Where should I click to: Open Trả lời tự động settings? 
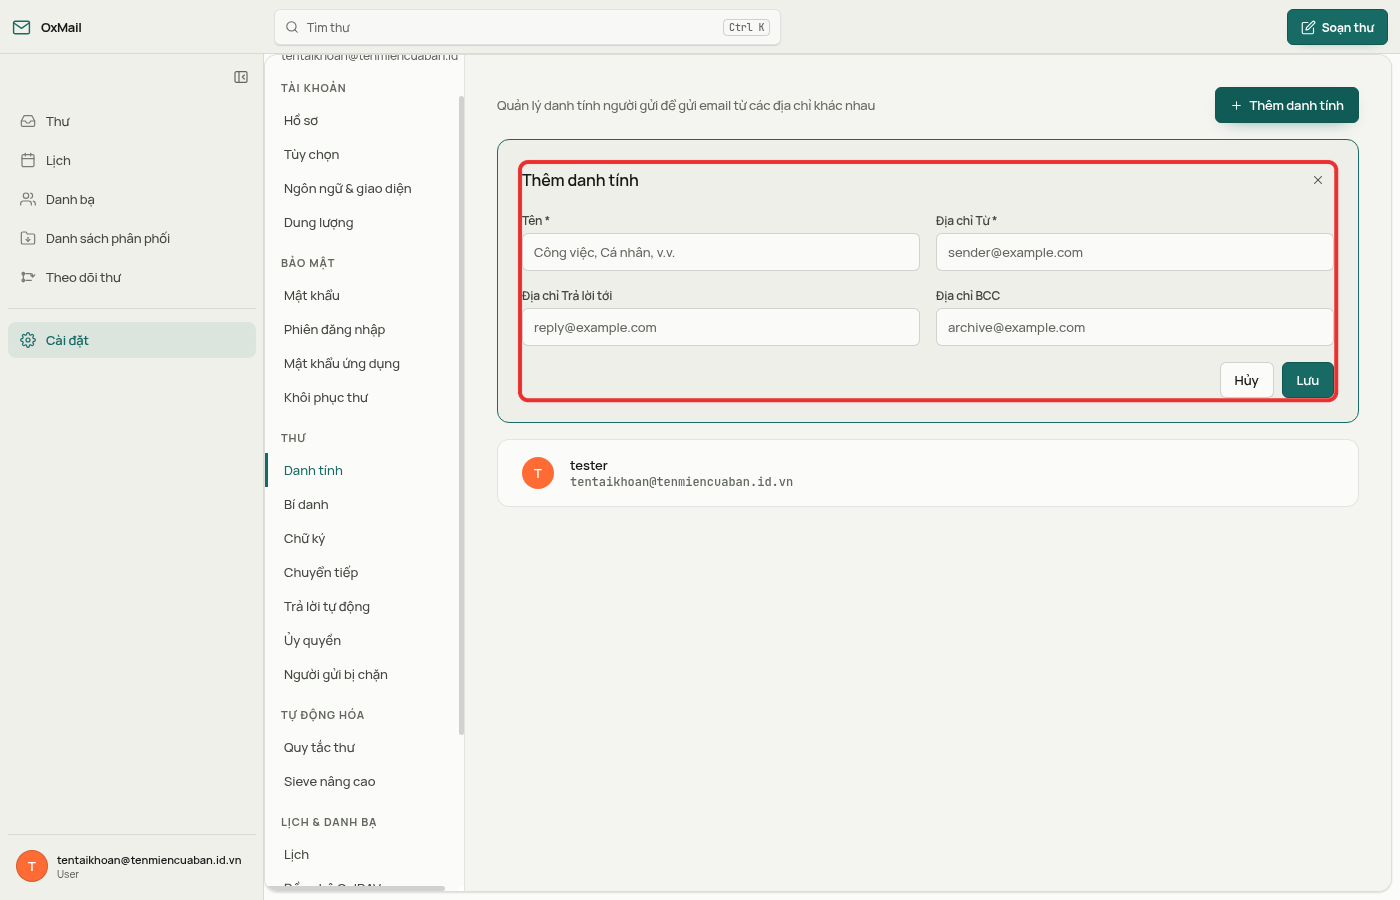pyautogui.click(x=362, y=606)
